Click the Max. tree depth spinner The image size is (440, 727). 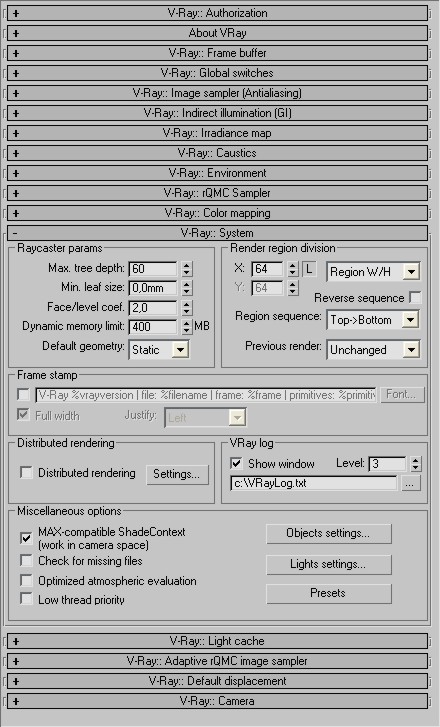[x=186, y=268]
